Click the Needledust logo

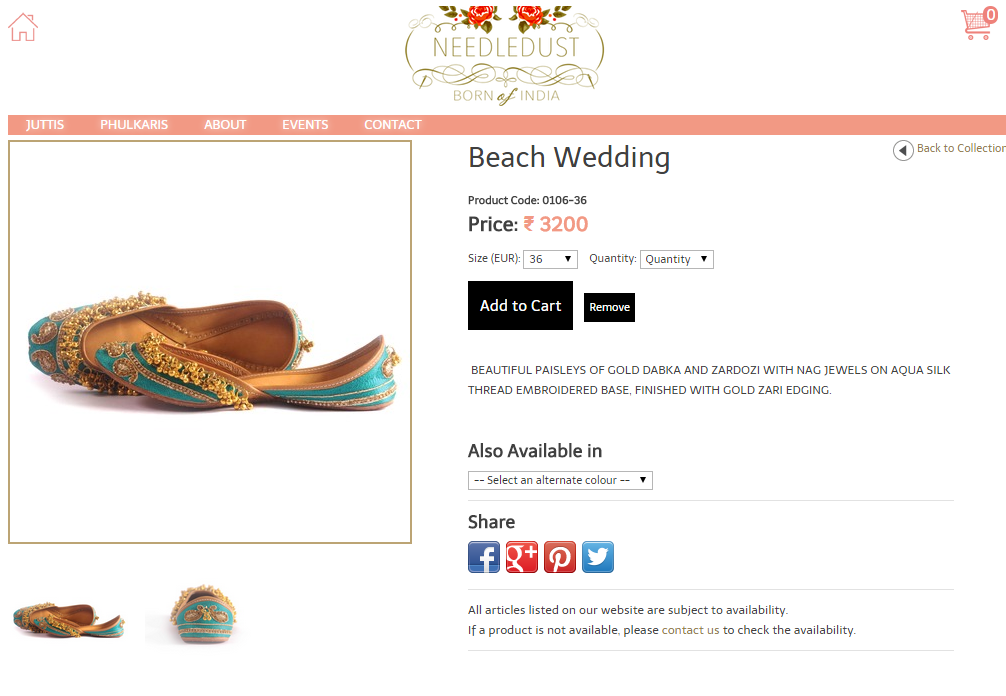(505, 55)
